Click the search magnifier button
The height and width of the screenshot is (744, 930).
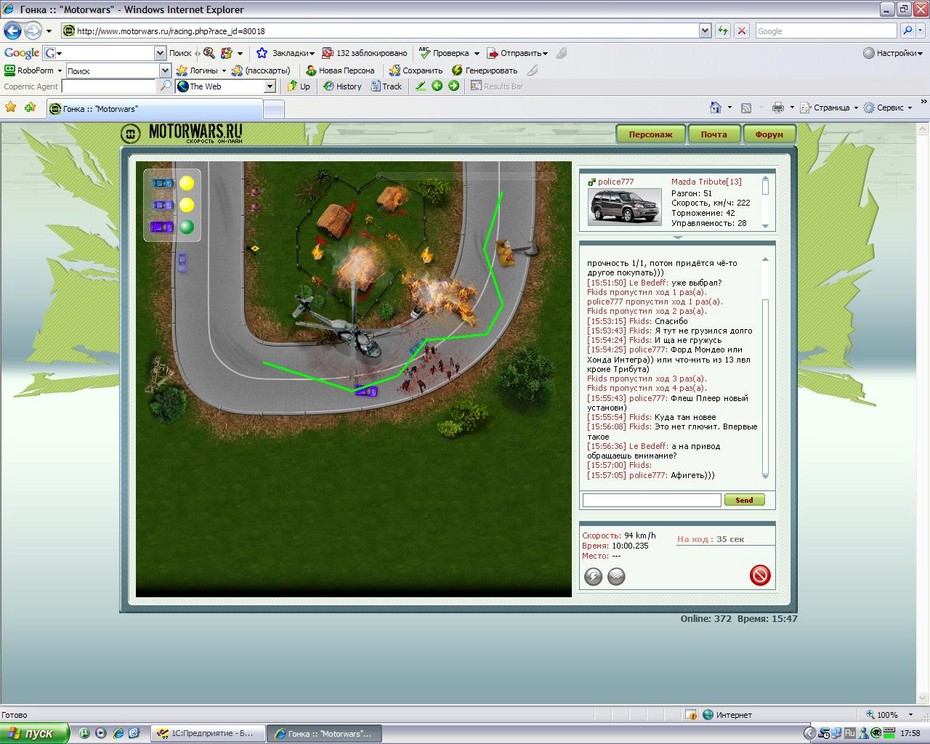click(x=907, y=31)
